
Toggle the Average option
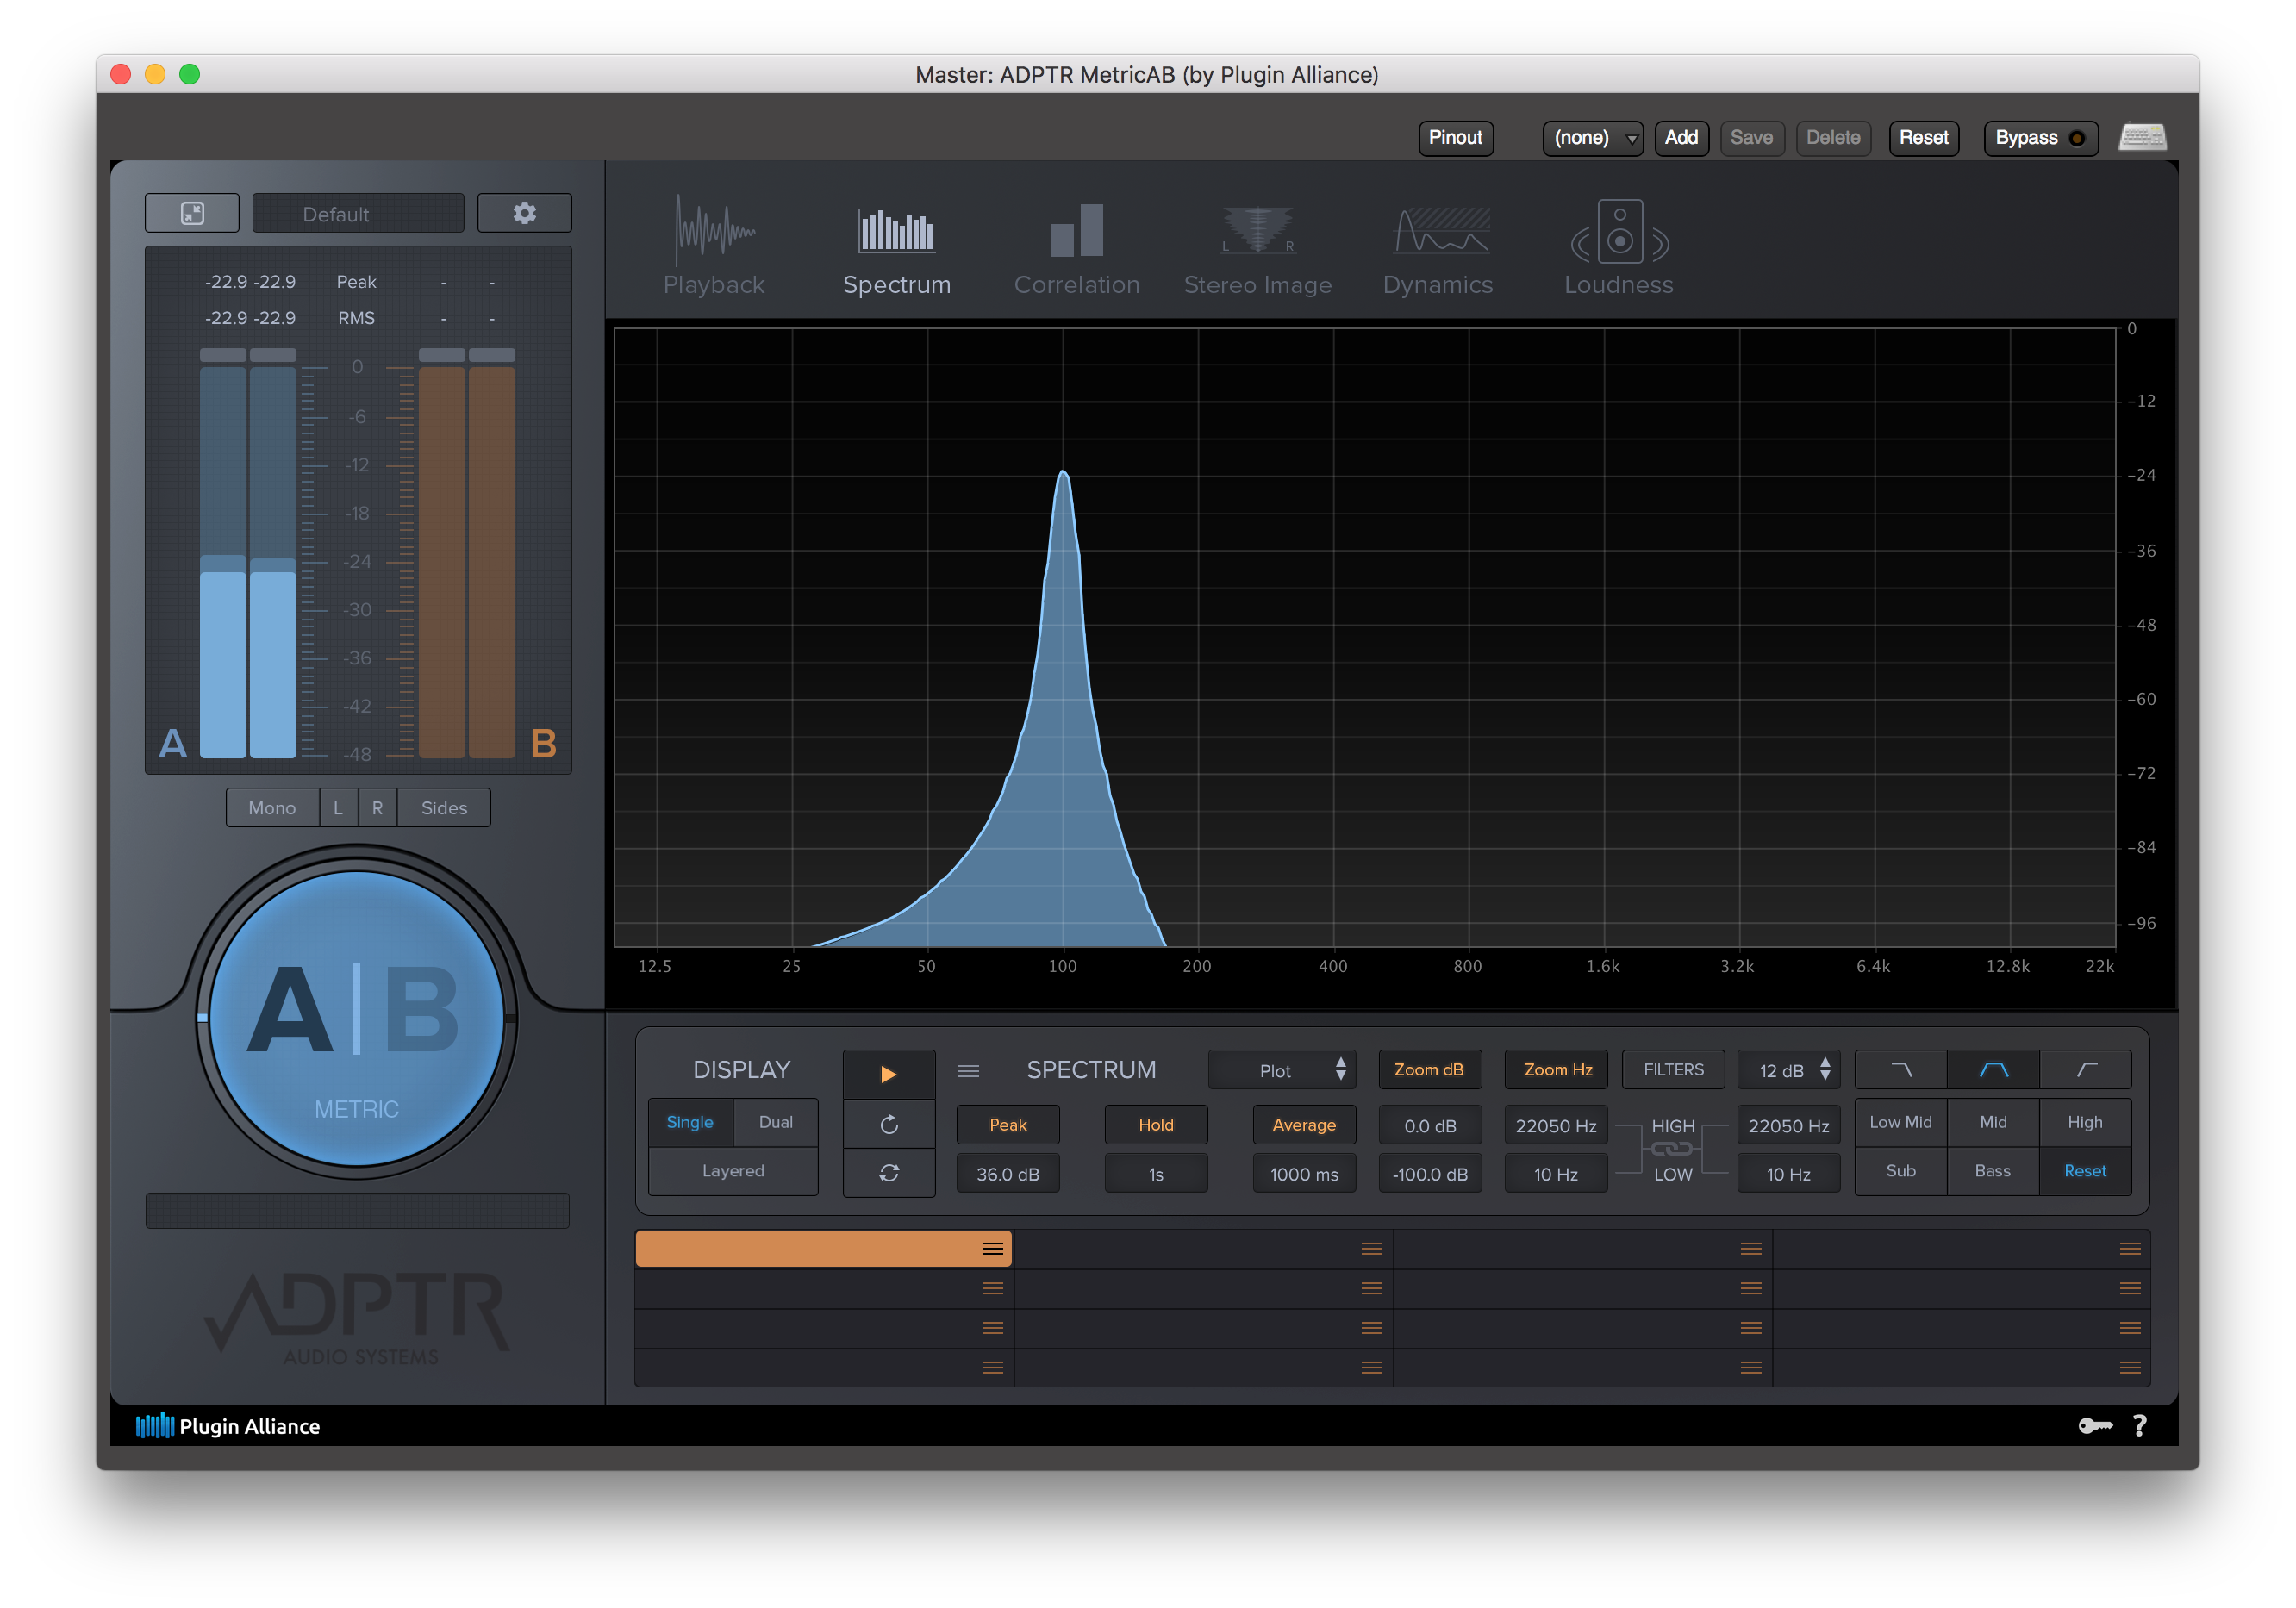(x=1304, y=1125)
